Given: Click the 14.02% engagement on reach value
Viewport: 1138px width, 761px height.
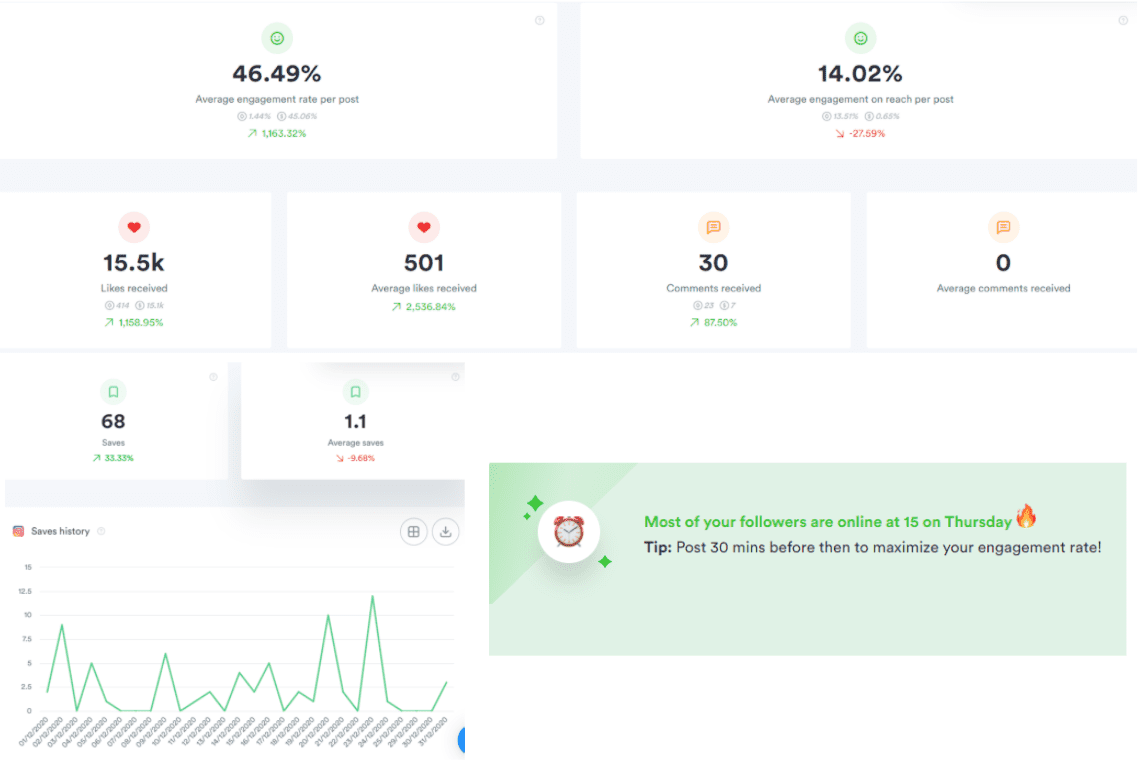Looking at the screenshot, I should tap(860, 73).
